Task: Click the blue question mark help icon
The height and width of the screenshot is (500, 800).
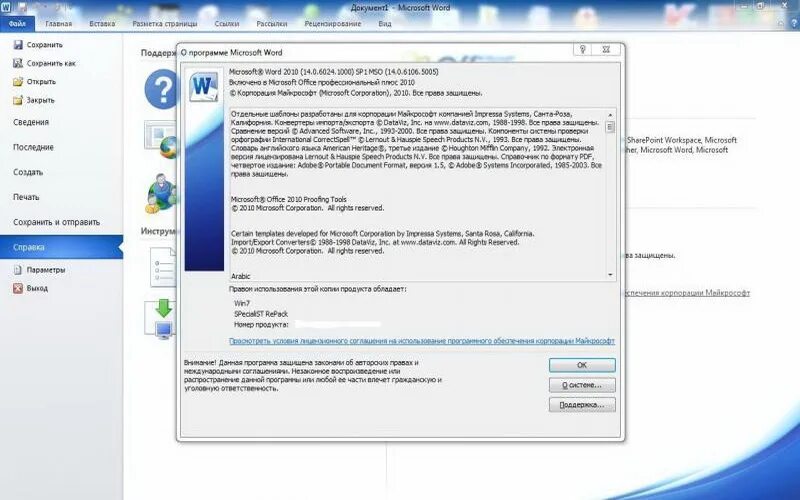Action: pos(161,90)
